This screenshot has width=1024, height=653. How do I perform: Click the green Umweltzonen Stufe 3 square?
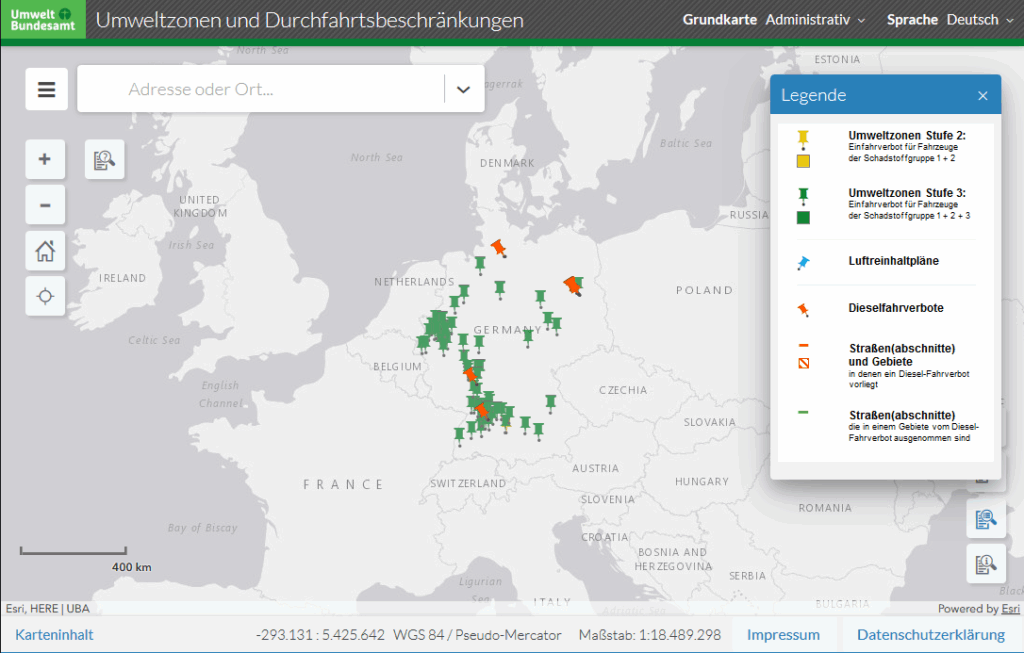pos(803,217)
